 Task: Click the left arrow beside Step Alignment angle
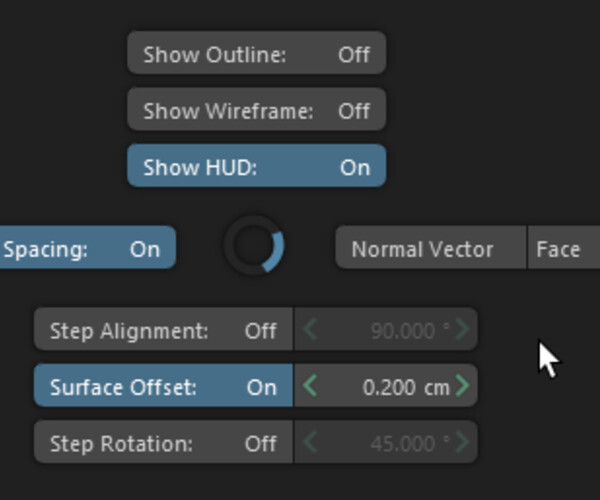click(310, 330)
